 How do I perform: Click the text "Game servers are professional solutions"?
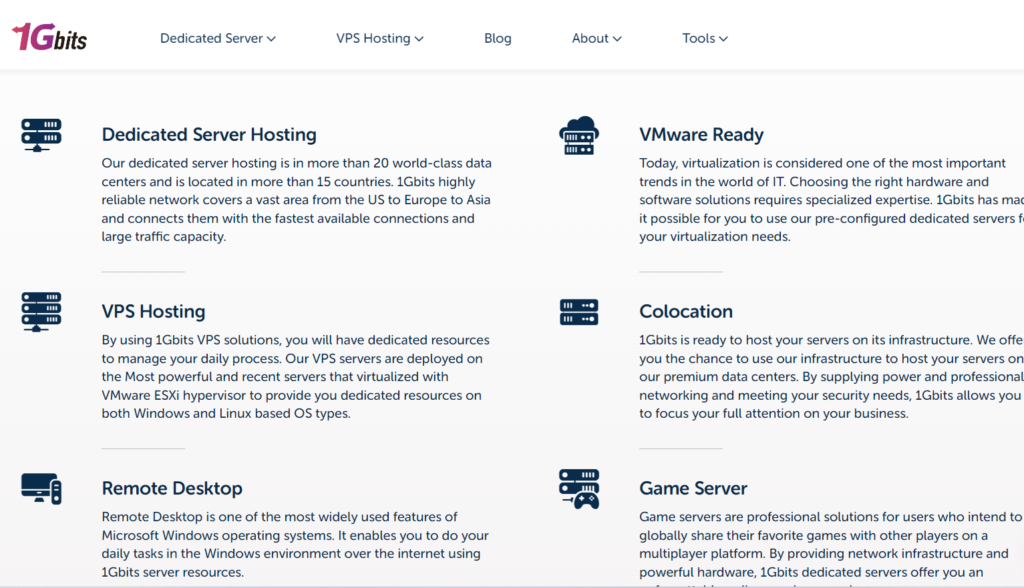coord(759,517)
